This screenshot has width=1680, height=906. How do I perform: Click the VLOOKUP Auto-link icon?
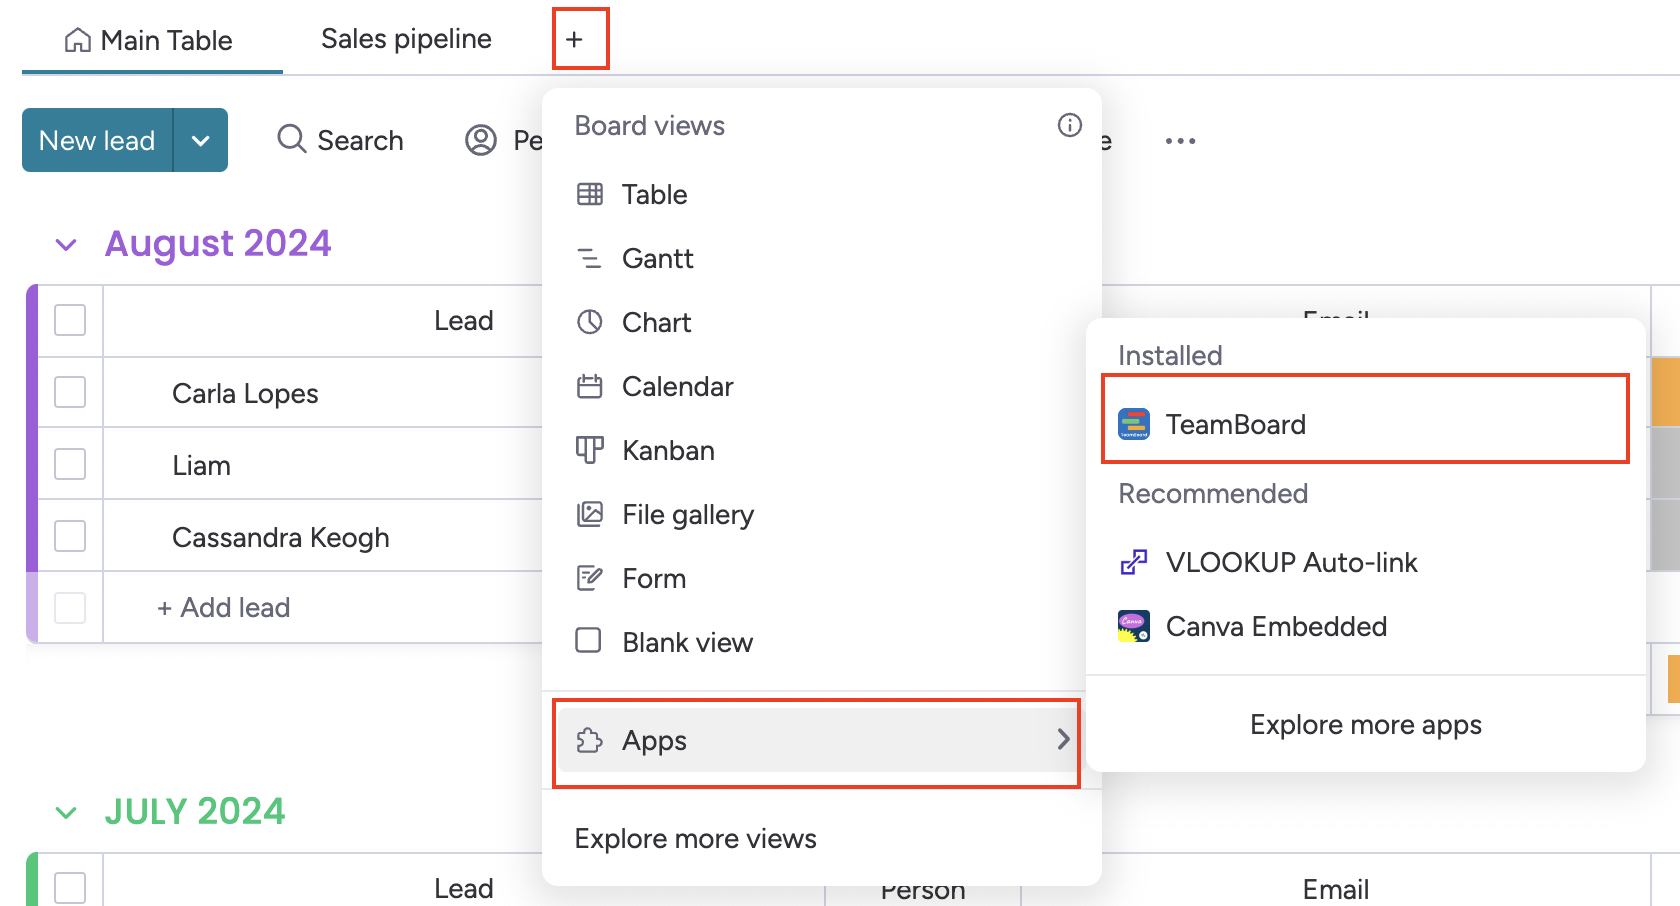tap(1133, 562)
